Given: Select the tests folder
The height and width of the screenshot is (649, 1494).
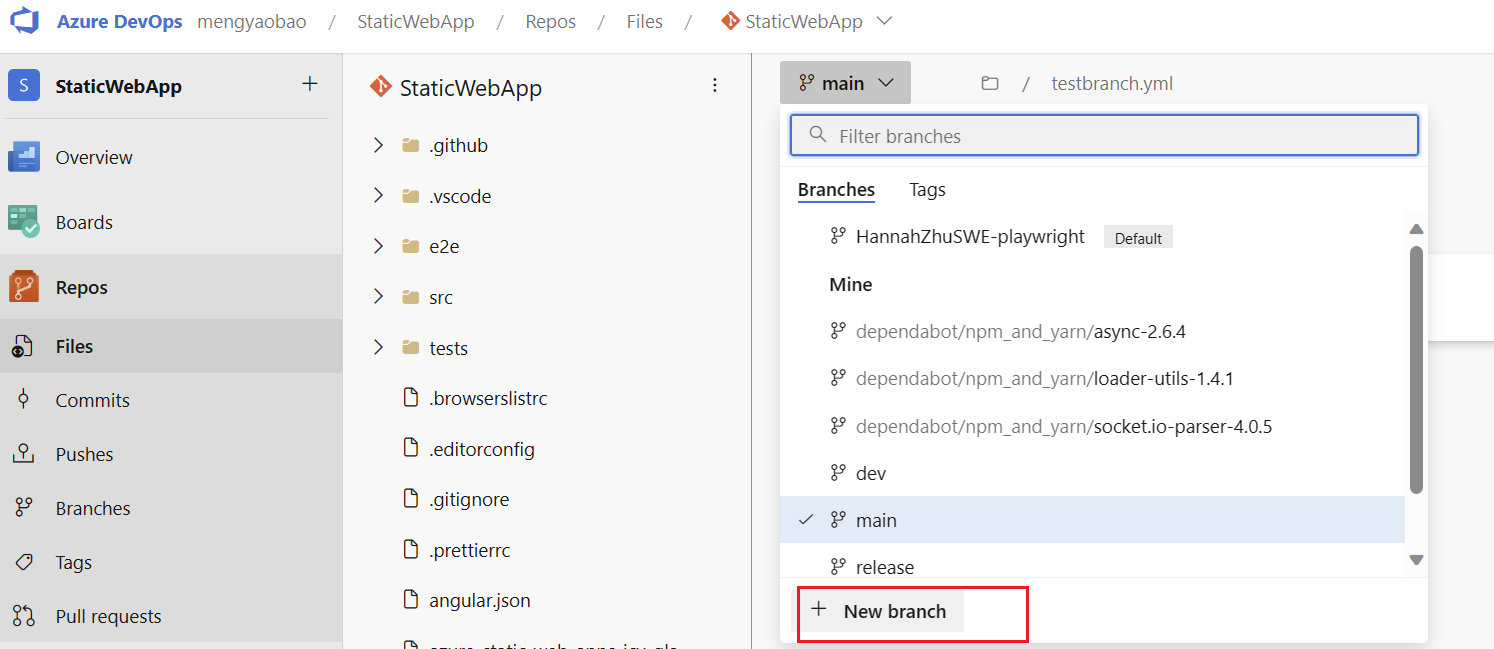Looking at the screenshot, I should [449, 348].
